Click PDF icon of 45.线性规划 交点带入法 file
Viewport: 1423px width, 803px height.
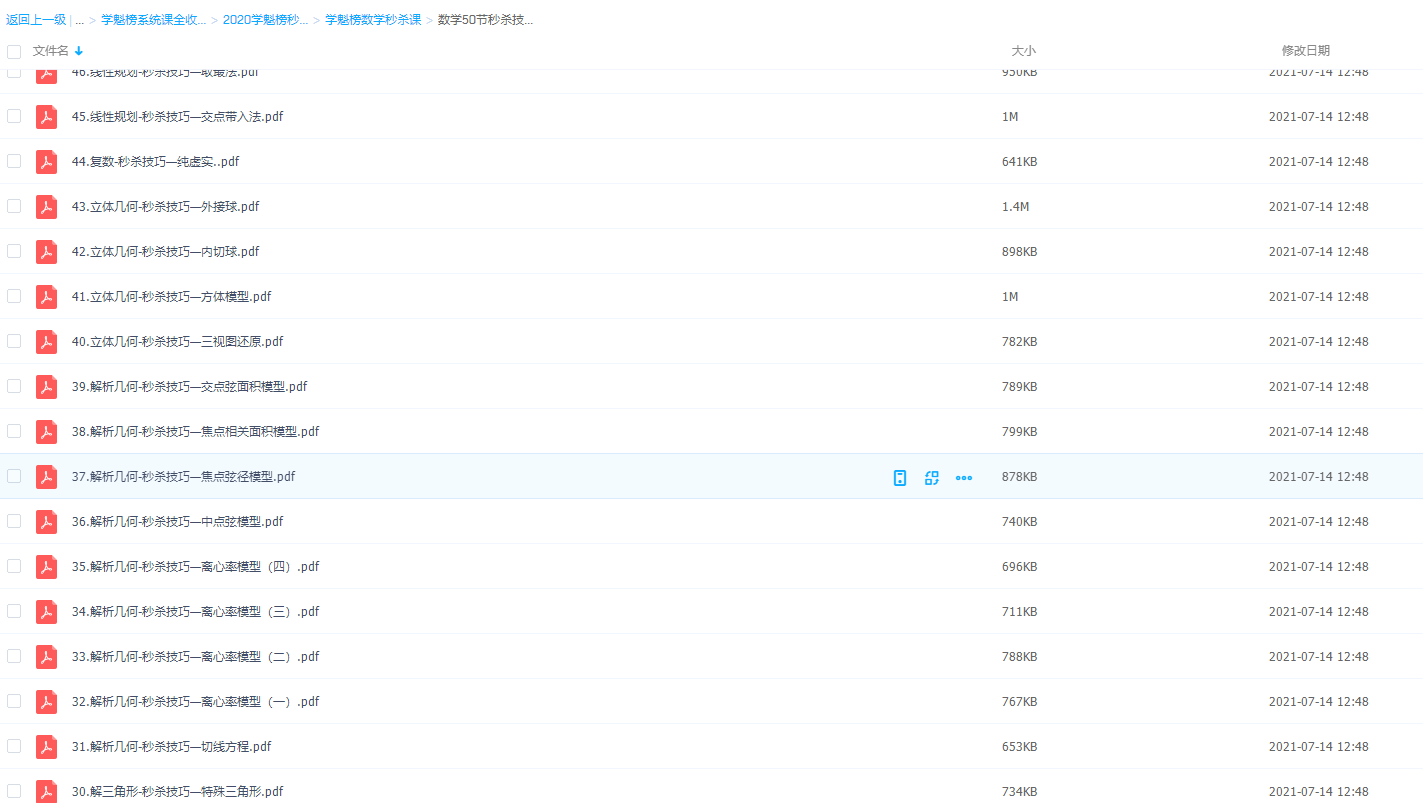click(46, 117)
